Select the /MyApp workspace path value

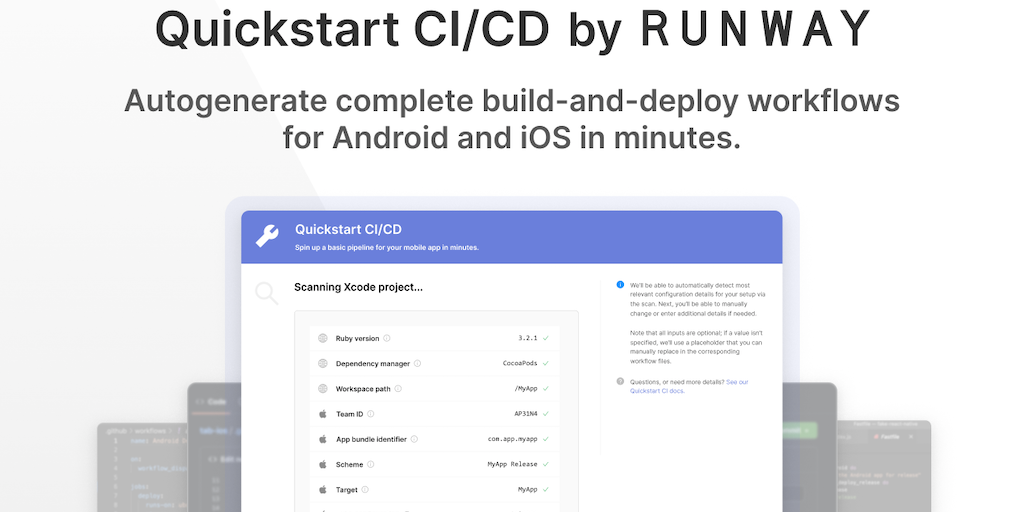click(526, 389)
